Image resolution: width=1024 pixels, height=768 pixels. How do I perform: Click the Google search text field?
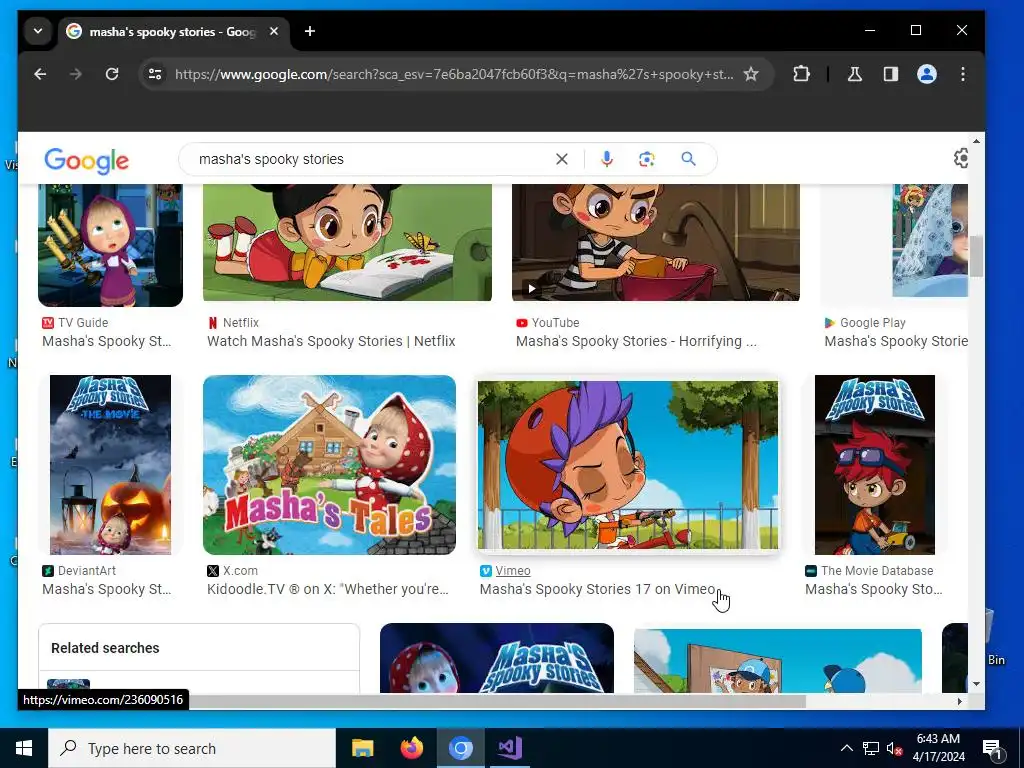372,159
